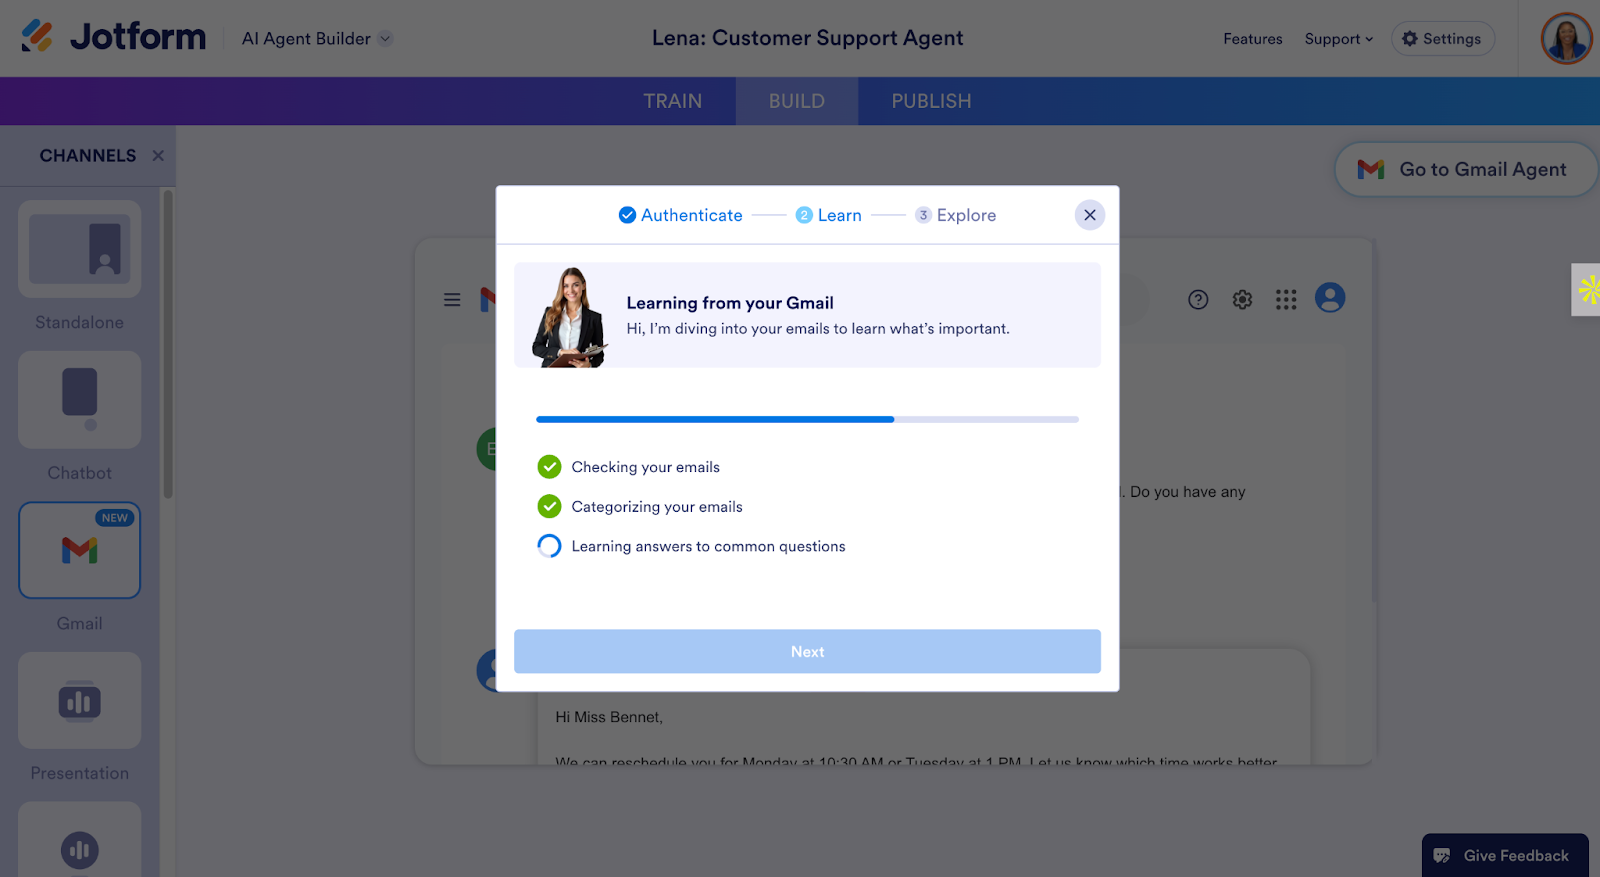
Task: Select the Standalone channel icon
Action: [79, 249]
